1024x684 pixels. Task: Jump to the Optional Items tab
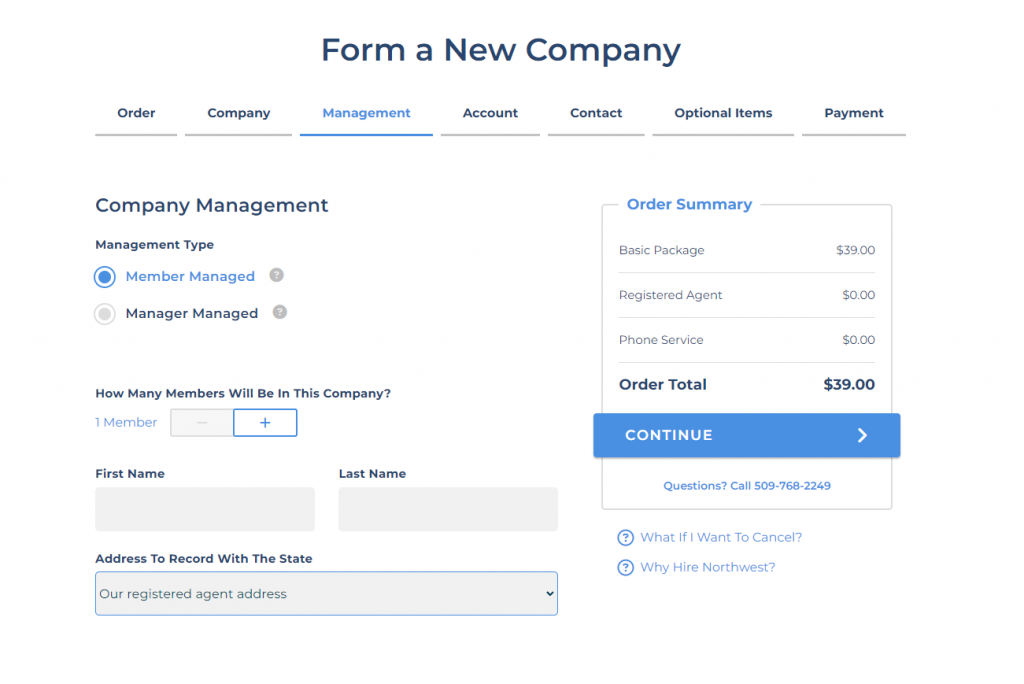tap(723, 113)
